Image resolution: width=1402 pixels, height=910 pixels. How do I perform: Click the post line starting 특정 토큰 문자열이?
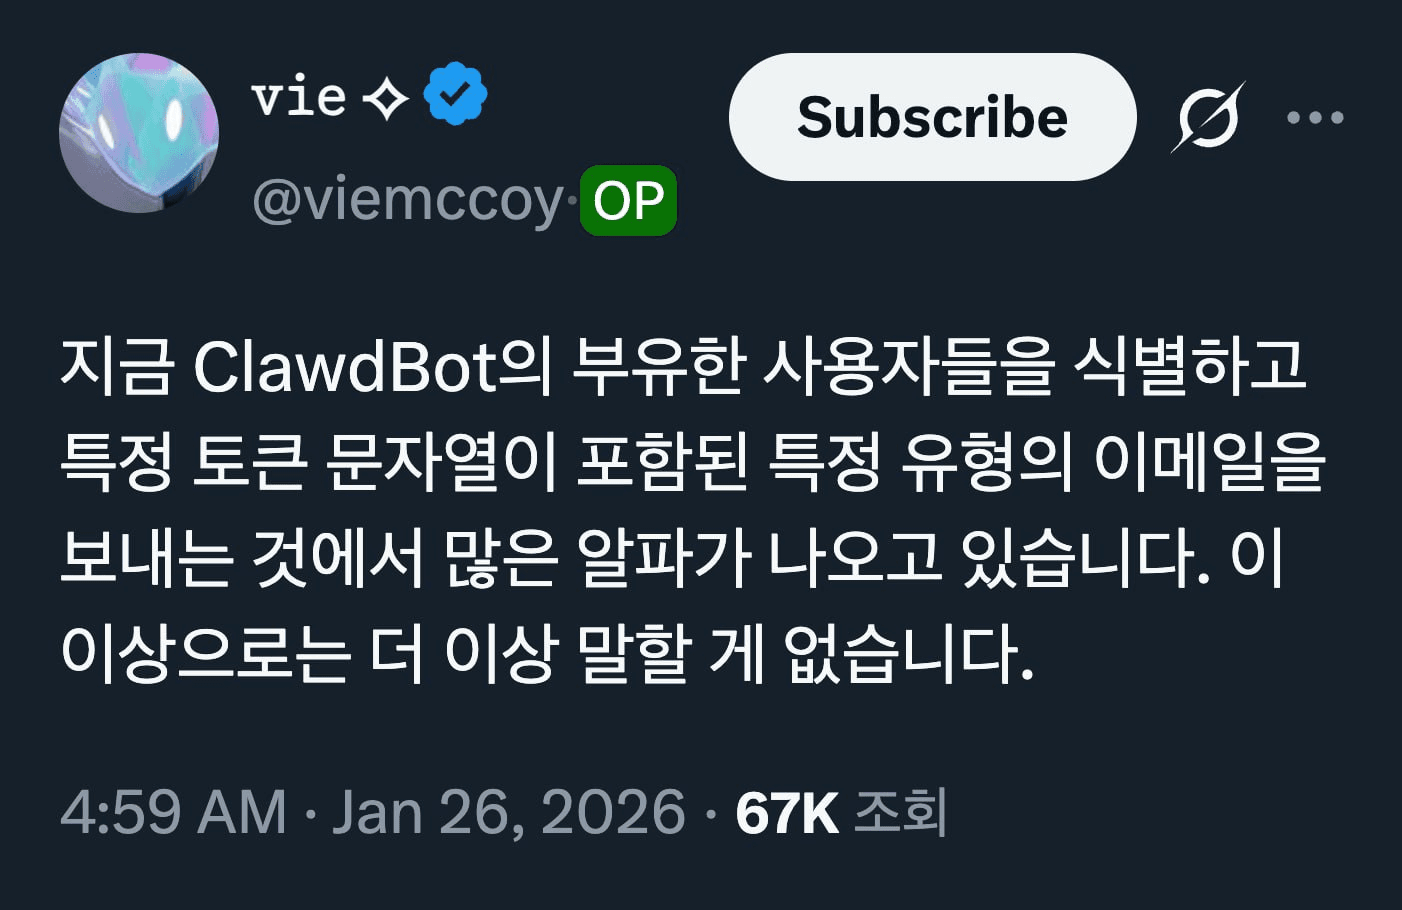[x=692, y=461]
